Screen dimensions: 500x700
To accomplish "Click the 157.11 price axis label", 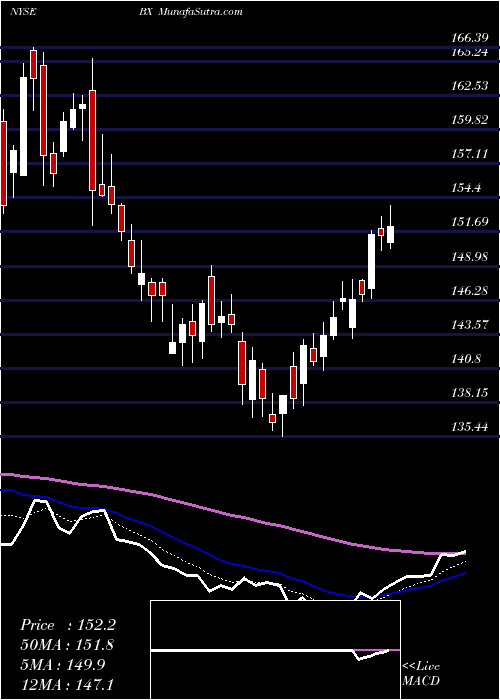I will (471, 154).
